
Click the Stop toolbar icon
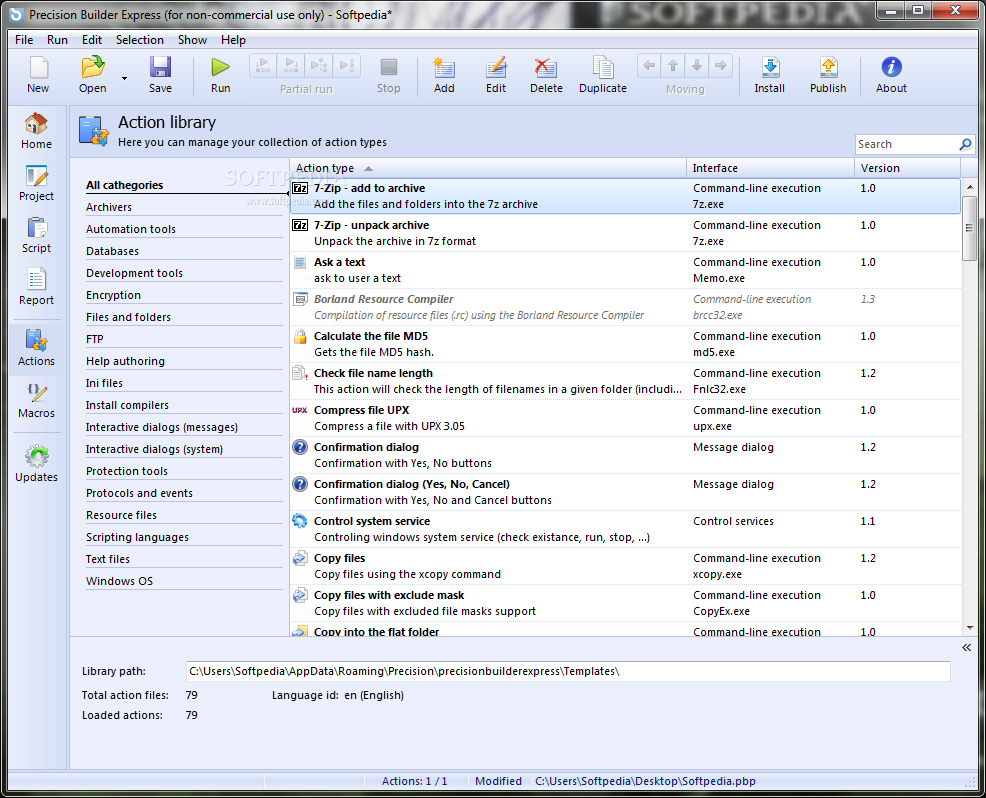388,75
